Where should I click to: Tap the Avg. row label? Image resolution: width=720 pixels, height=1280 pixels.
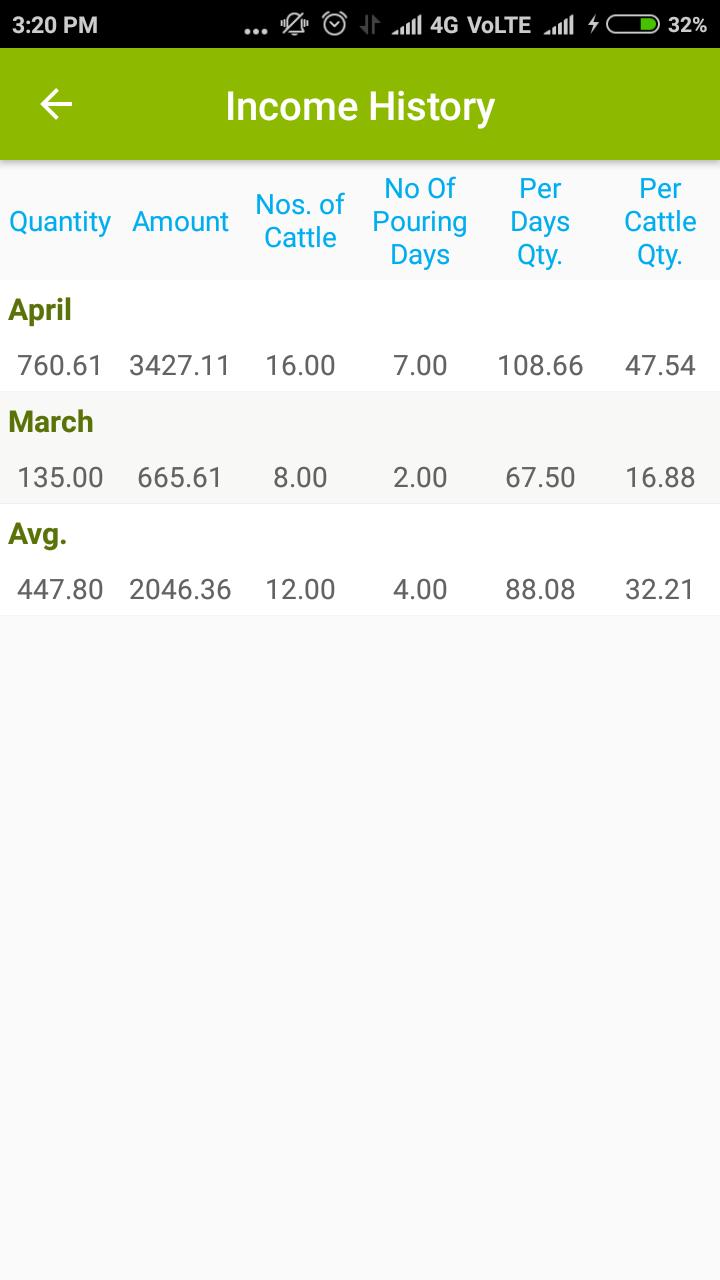(x=38, y=534)
